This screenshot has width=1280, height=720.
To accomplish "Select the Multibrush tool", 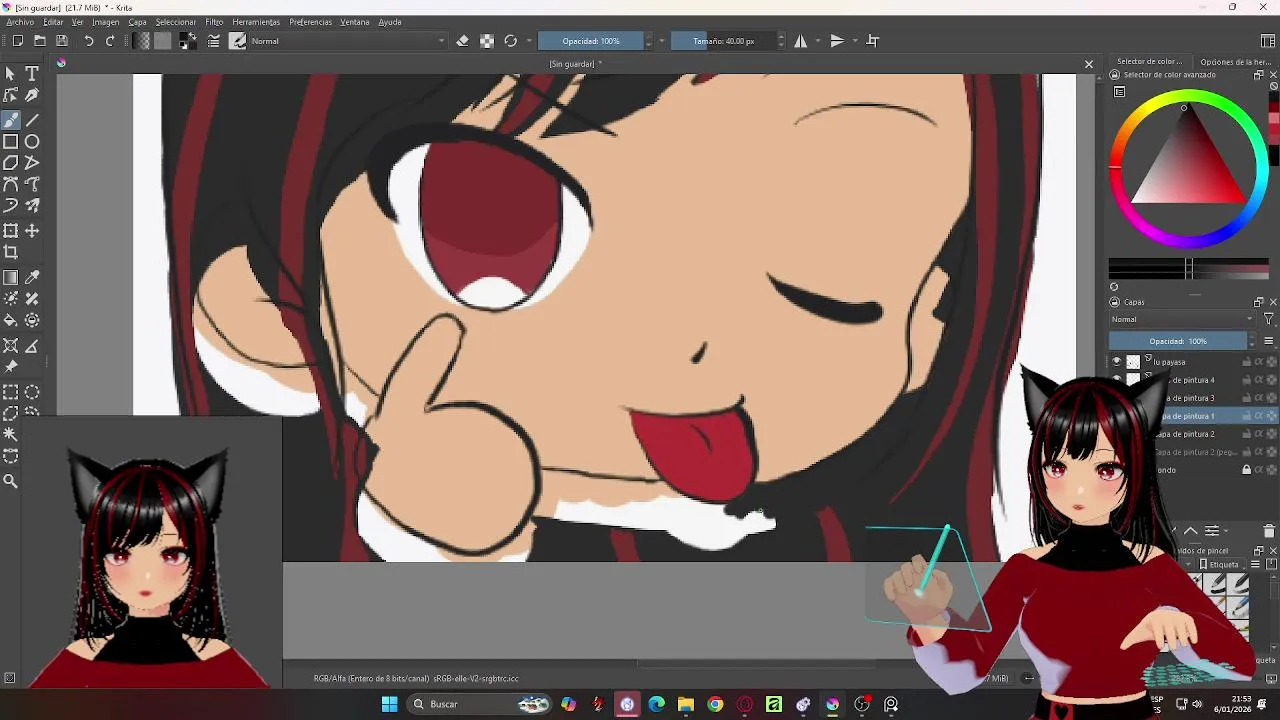I will [x=32, y=207].
